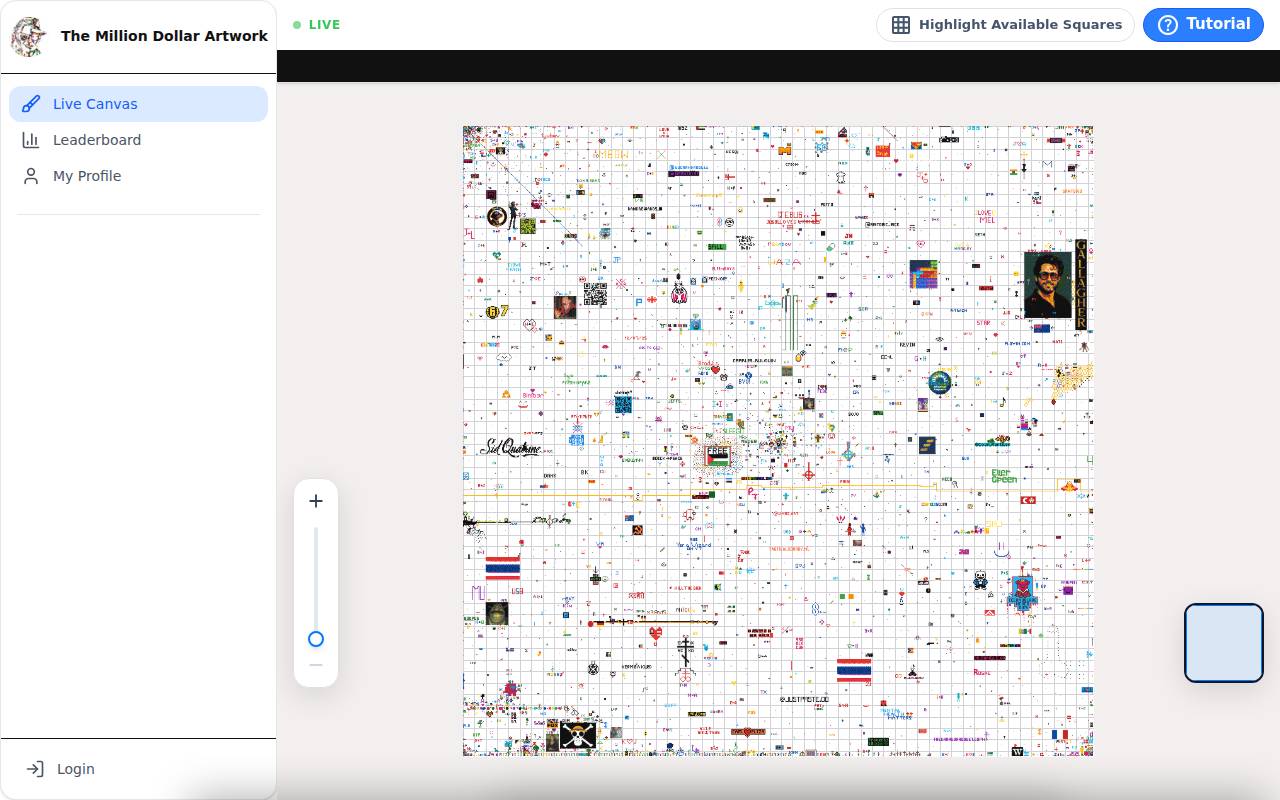The height and width of the screenshot is (800, 1280).
Task: Zoom out with the minus button
Action: pyautogui.click(x=316, y=665)
